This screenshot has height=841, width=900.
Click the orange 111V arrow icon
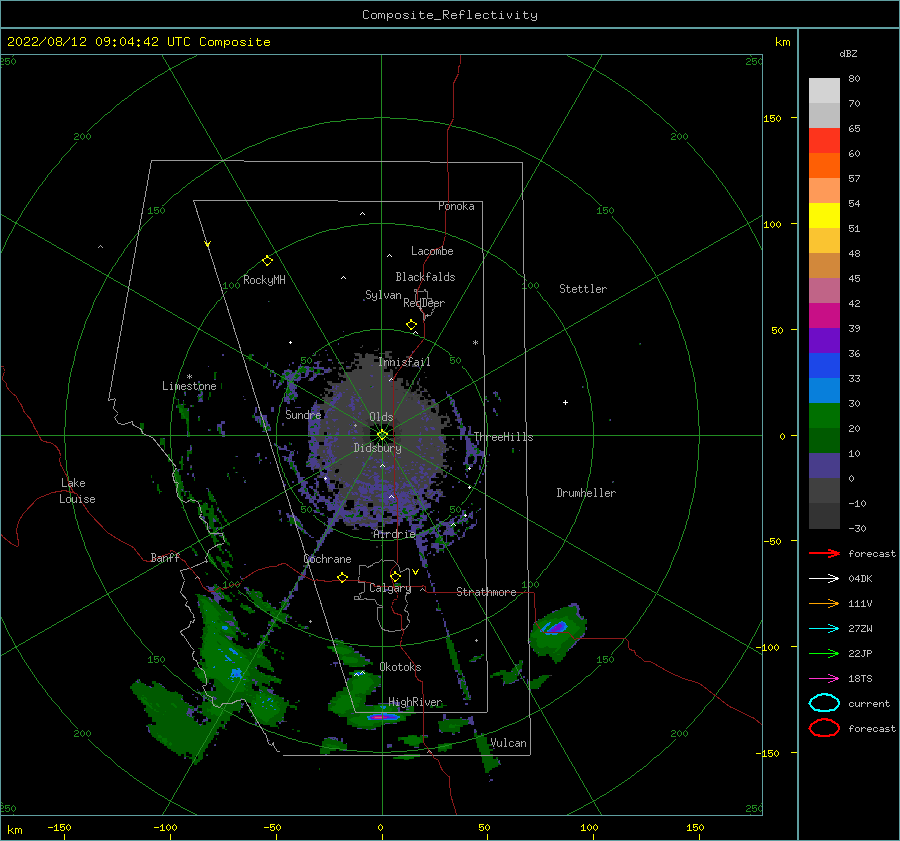click(x=824, y=603)
